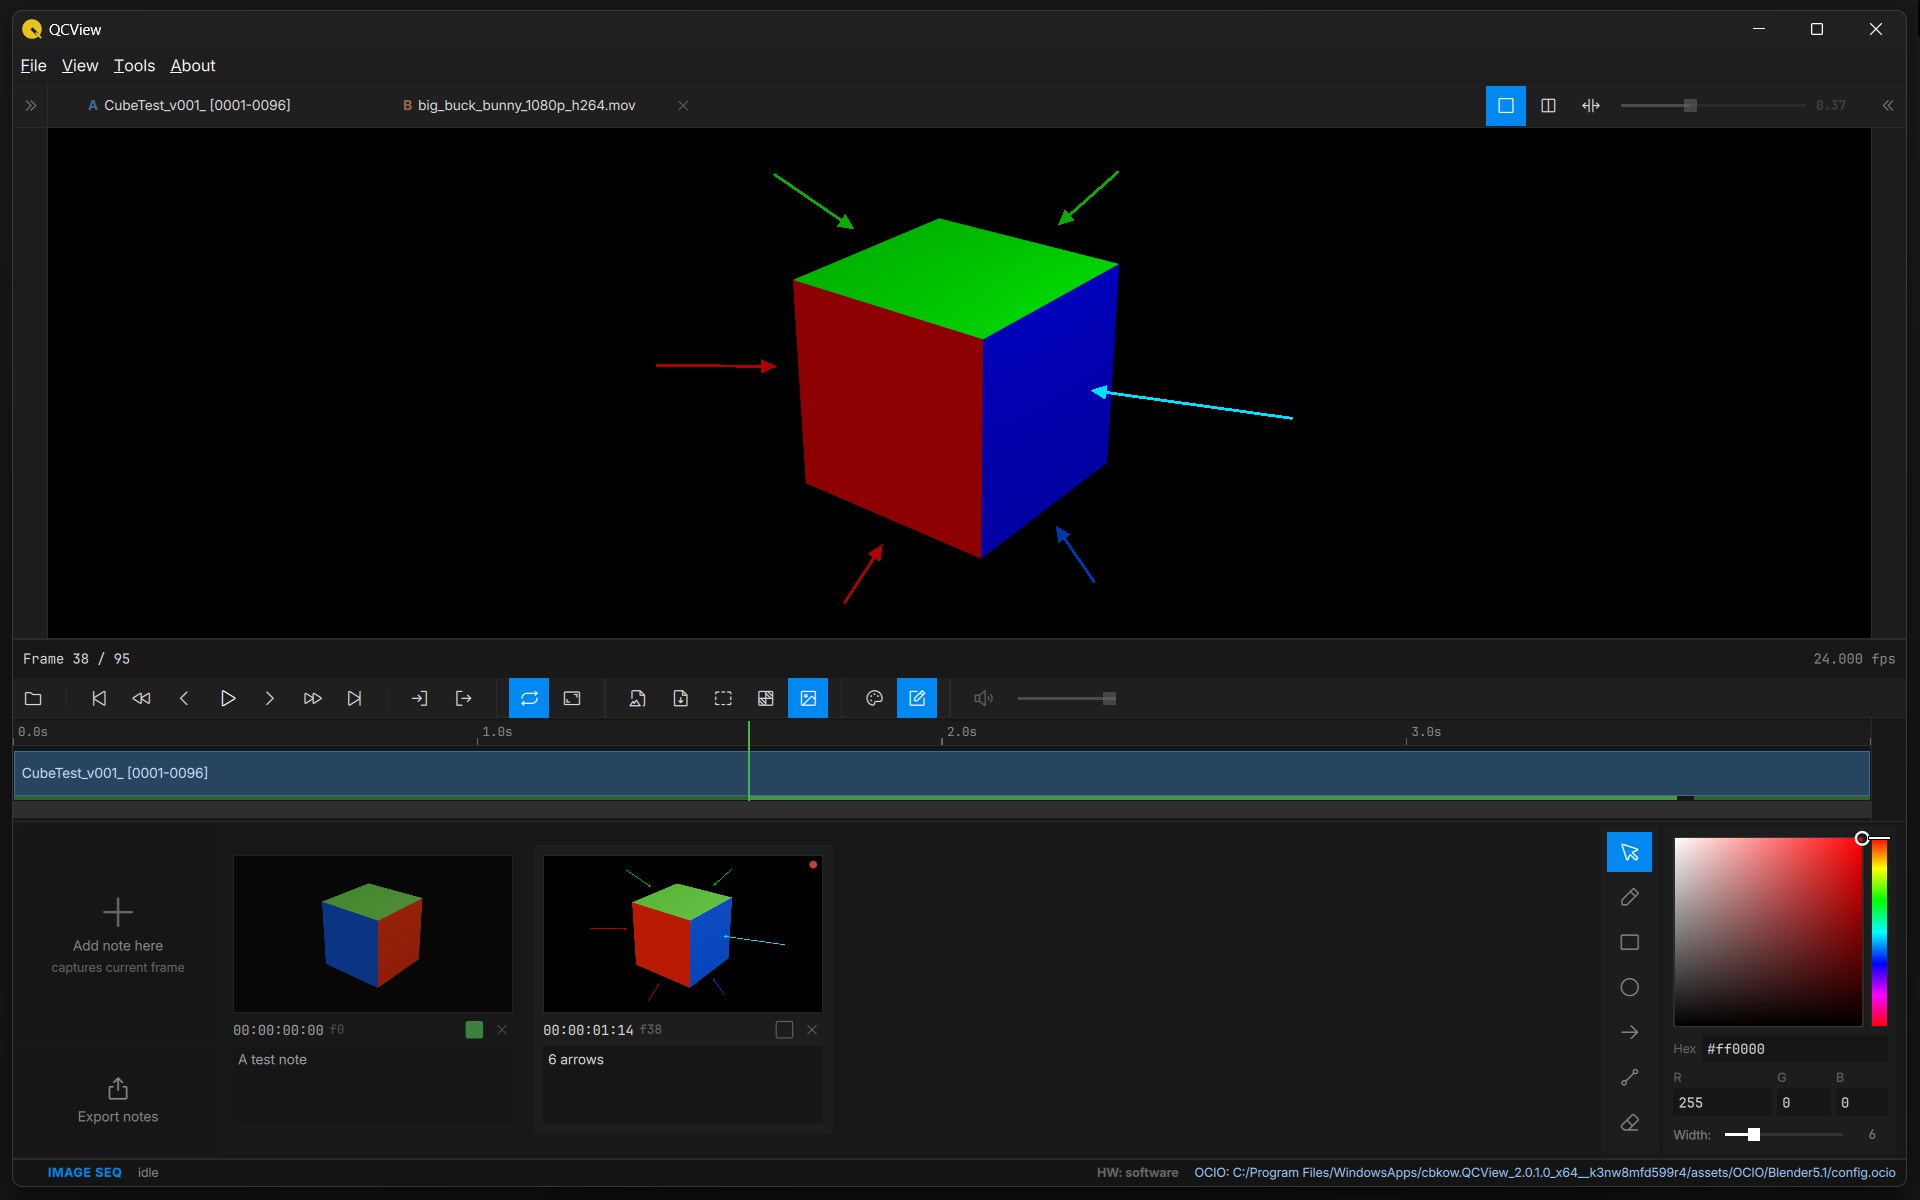
Task: Jump to the last frame
Action: tap(354, 698)
